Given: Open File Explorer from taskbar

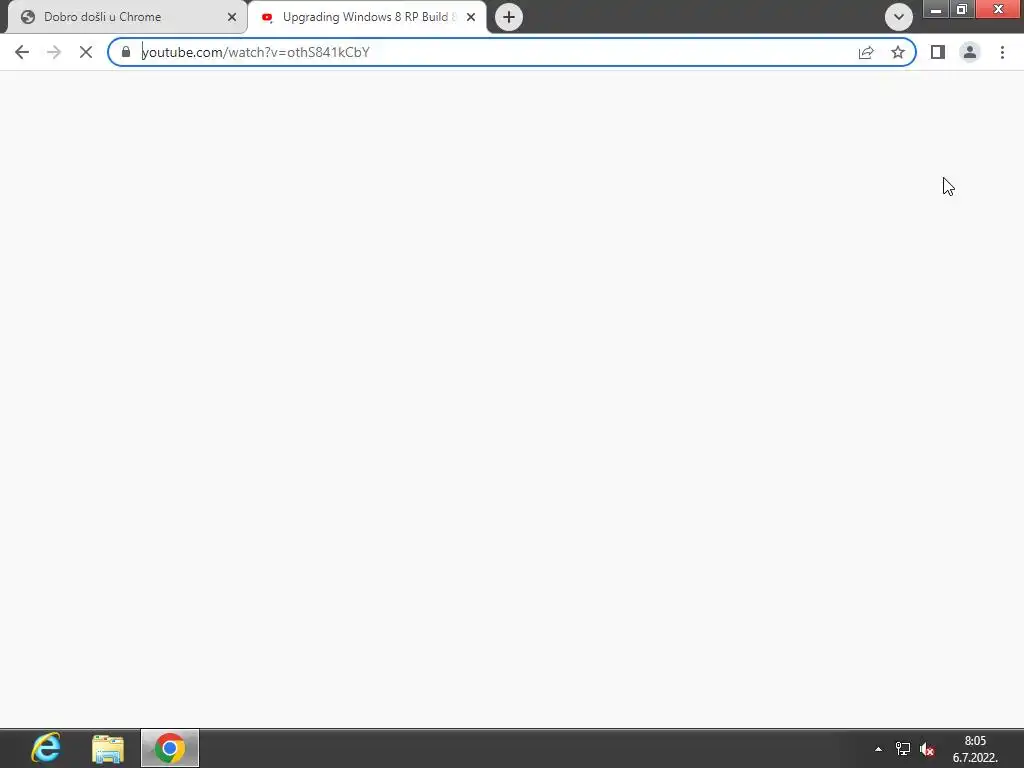Looking at the screenshot, I should pyautogui.click(x=108, y=748).
